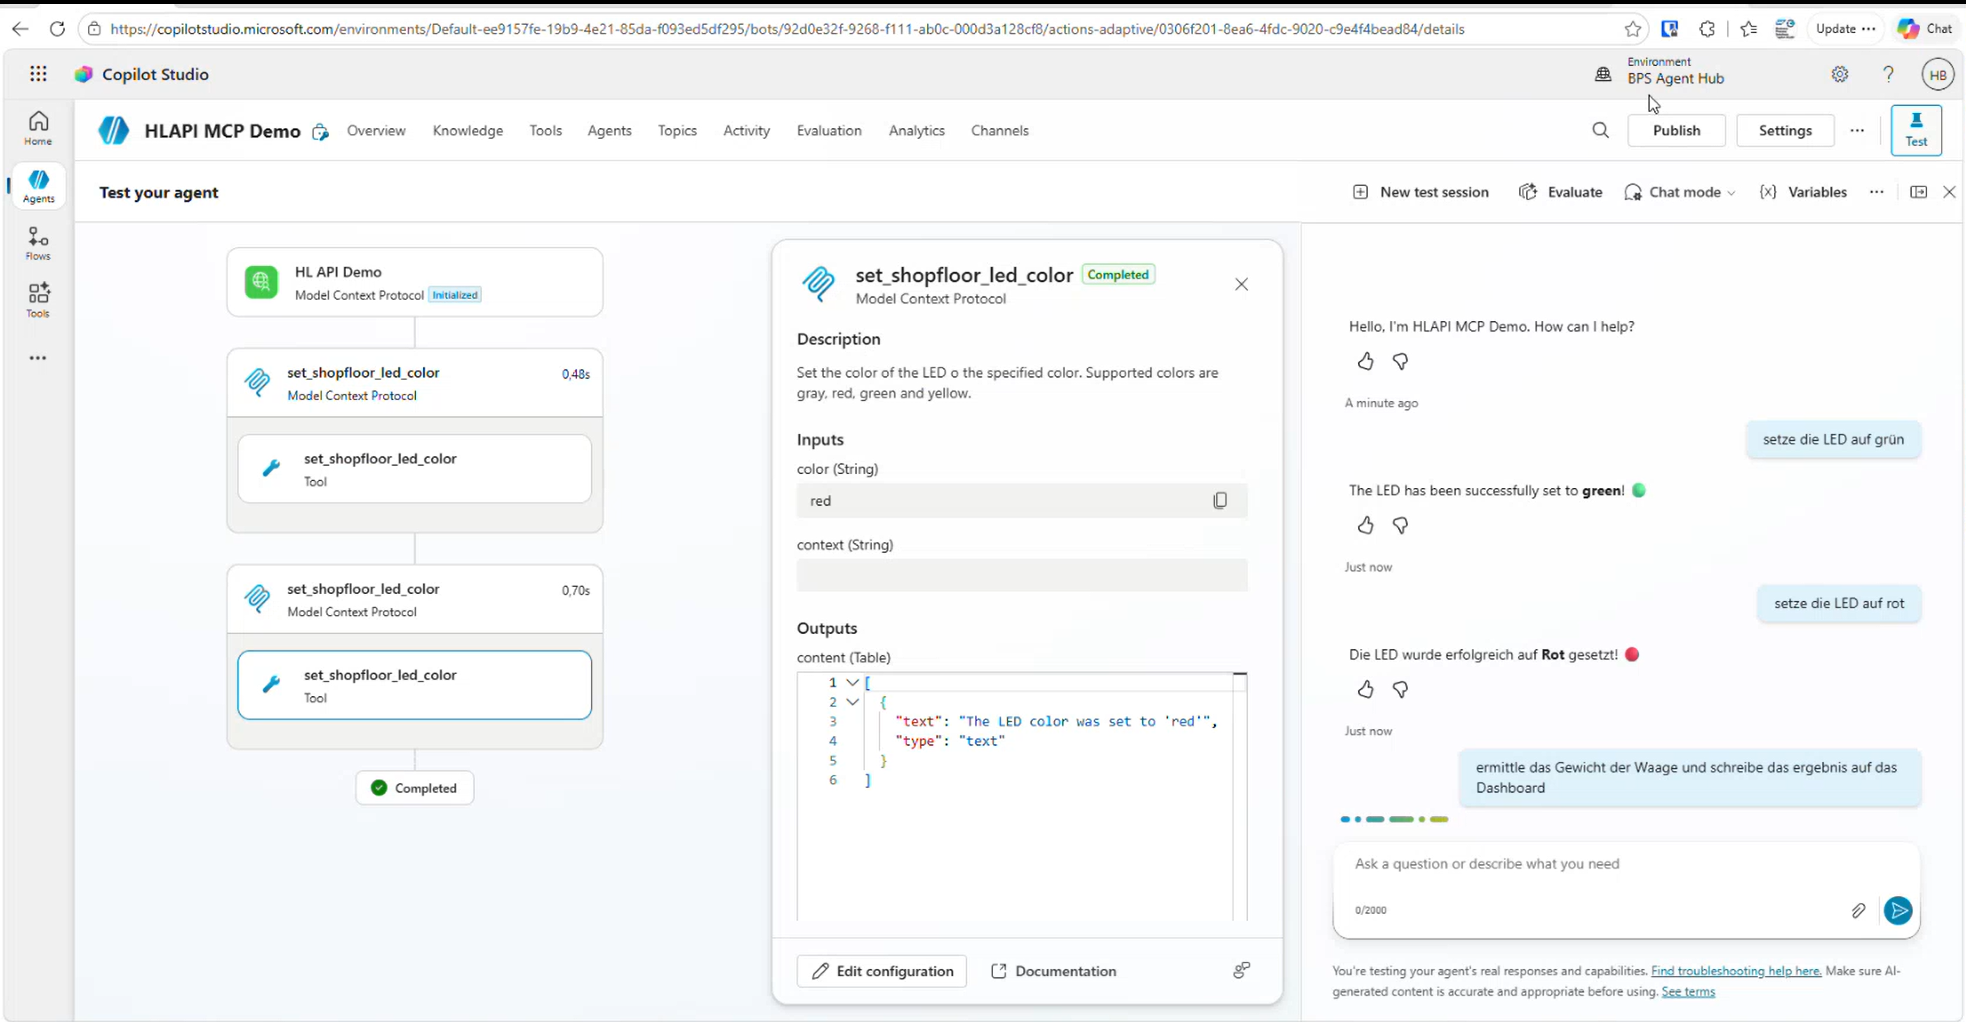Open overflow menu next to Settings
Image resolution: width=1966 pixels, height=1022 pixels.
(x=1857, y=130)
